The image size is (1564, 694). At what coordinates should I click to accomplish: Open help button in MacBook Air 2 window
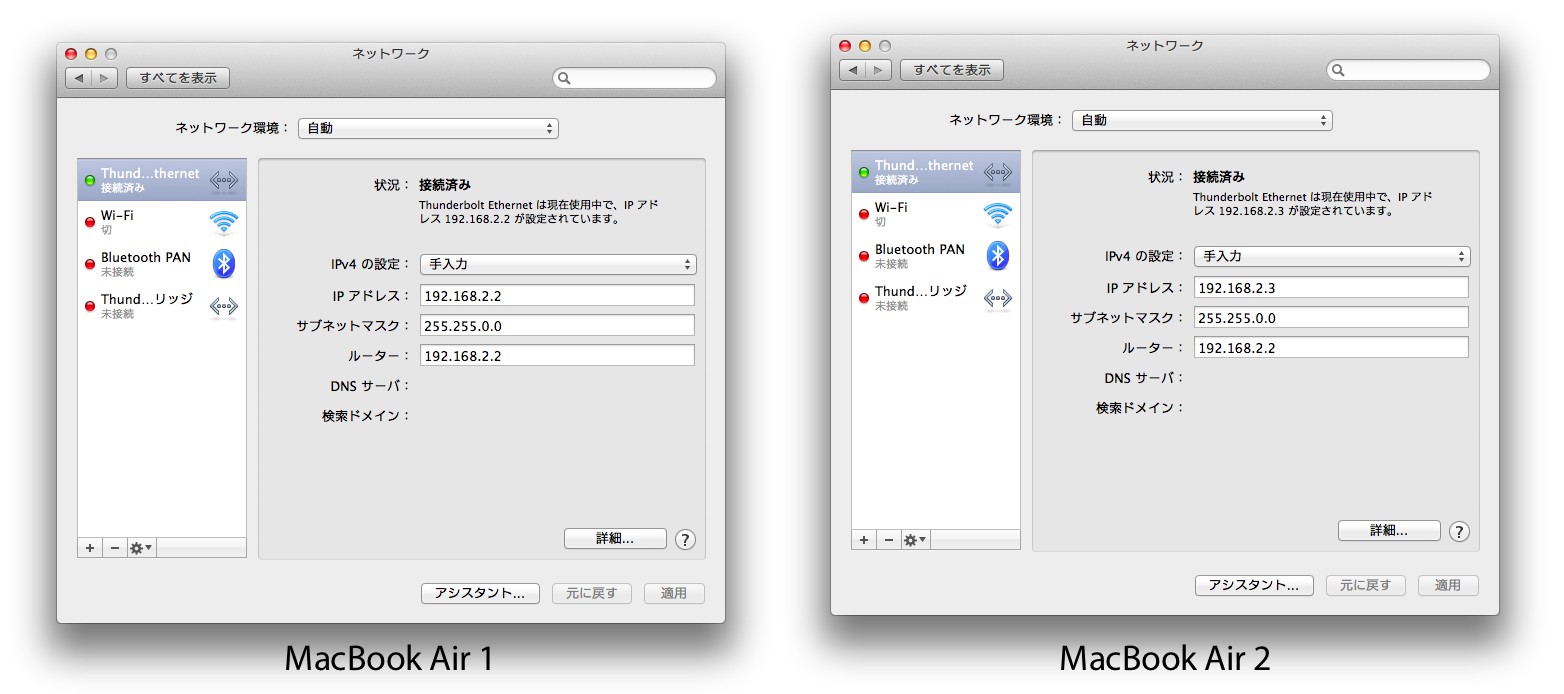pyautogui.click(x=1459, y=531)
